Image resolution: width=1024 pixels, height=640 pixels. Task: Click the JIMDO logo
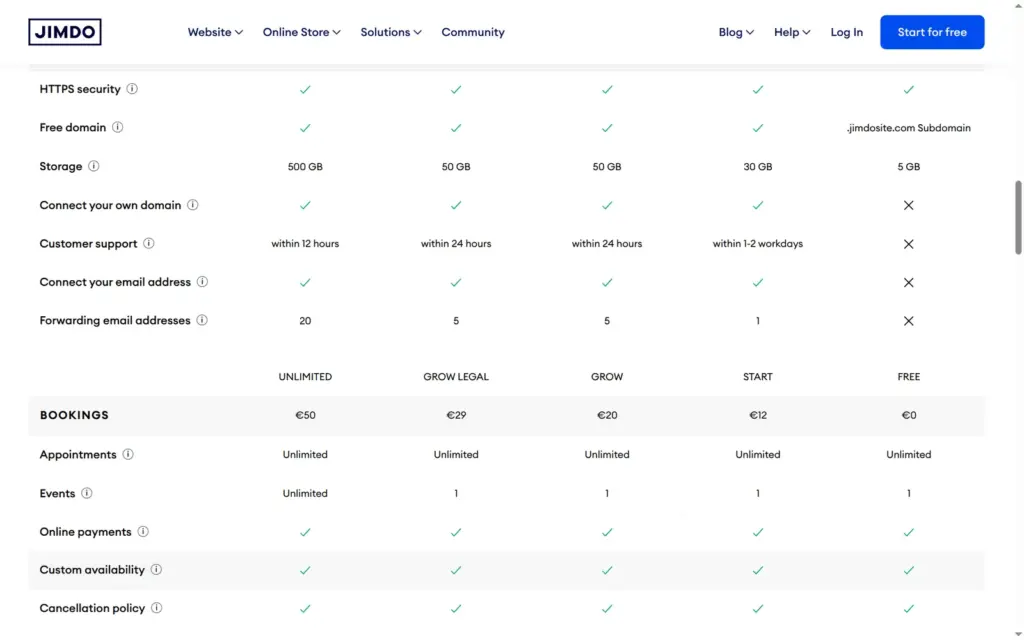pyautogui.click(x=65, y=32)
